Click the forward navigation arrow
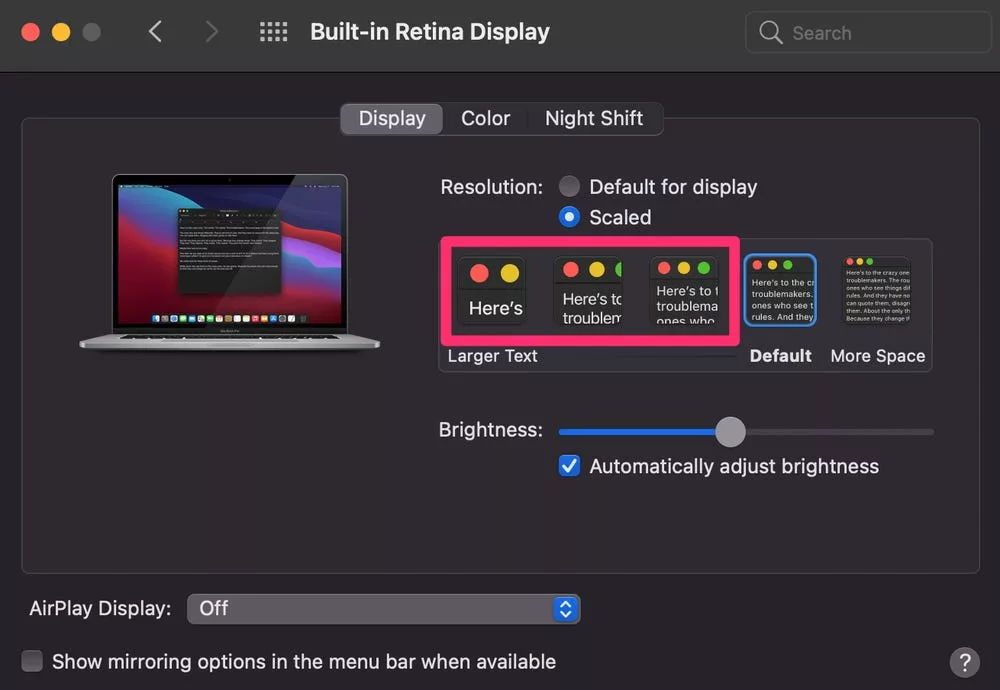The width and height of the screenshot is (1000, 690). click(x=211, y=31)
